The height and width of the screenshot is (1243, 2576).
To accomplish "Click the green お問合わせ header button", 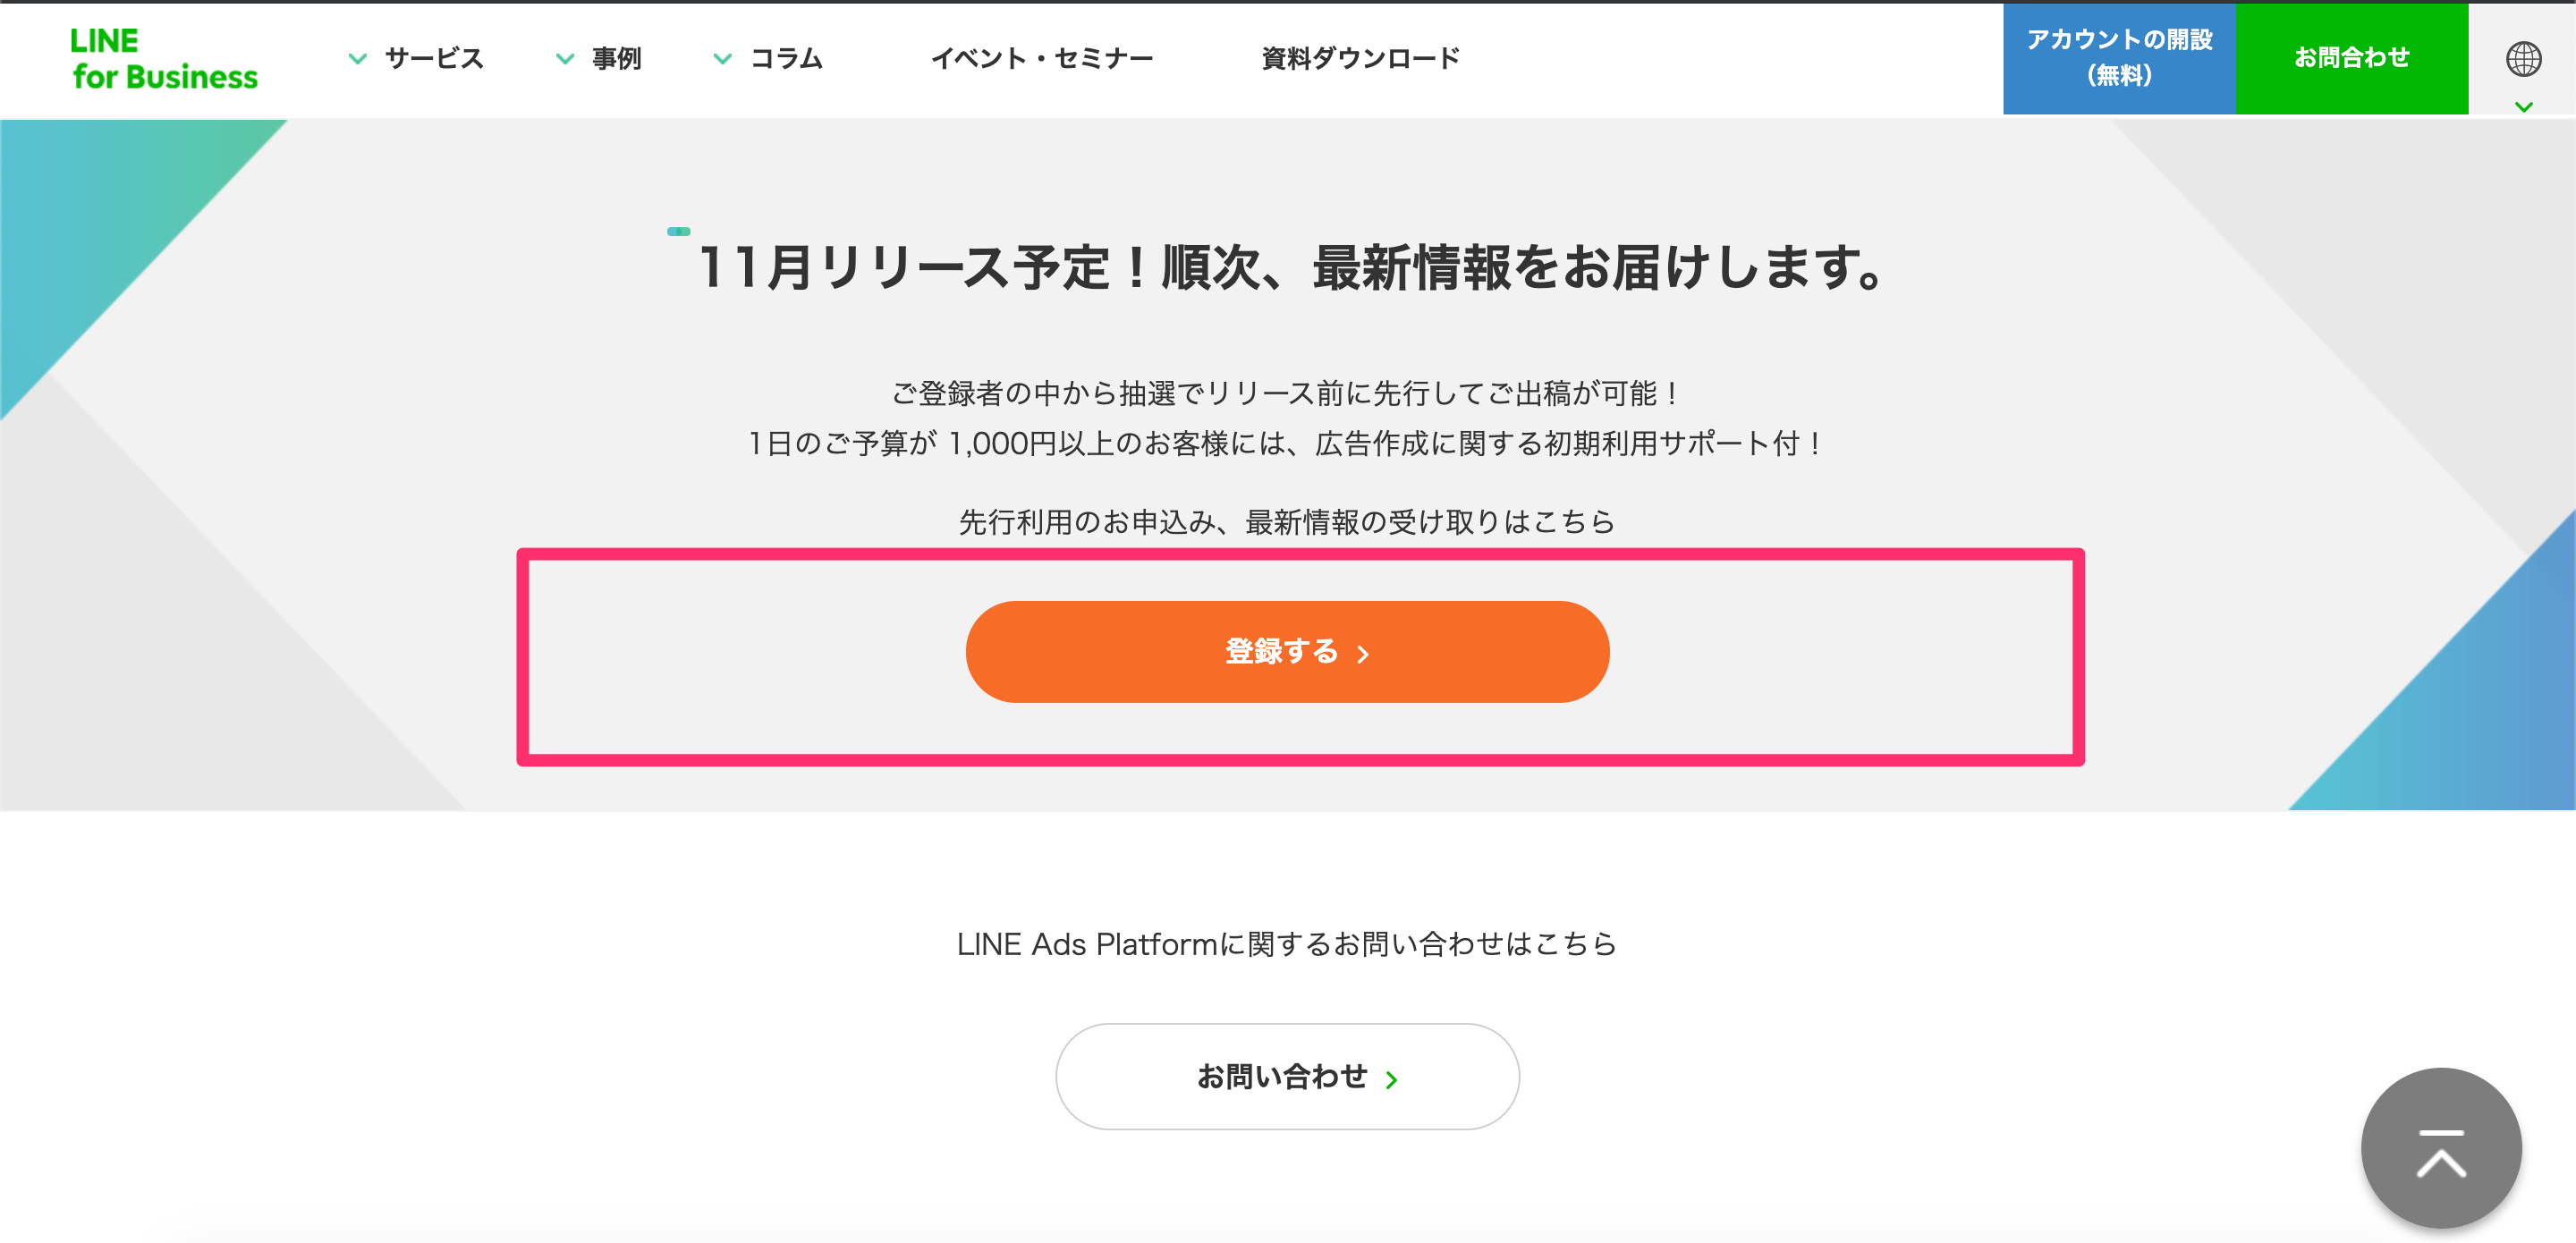I will (2352, 58).
